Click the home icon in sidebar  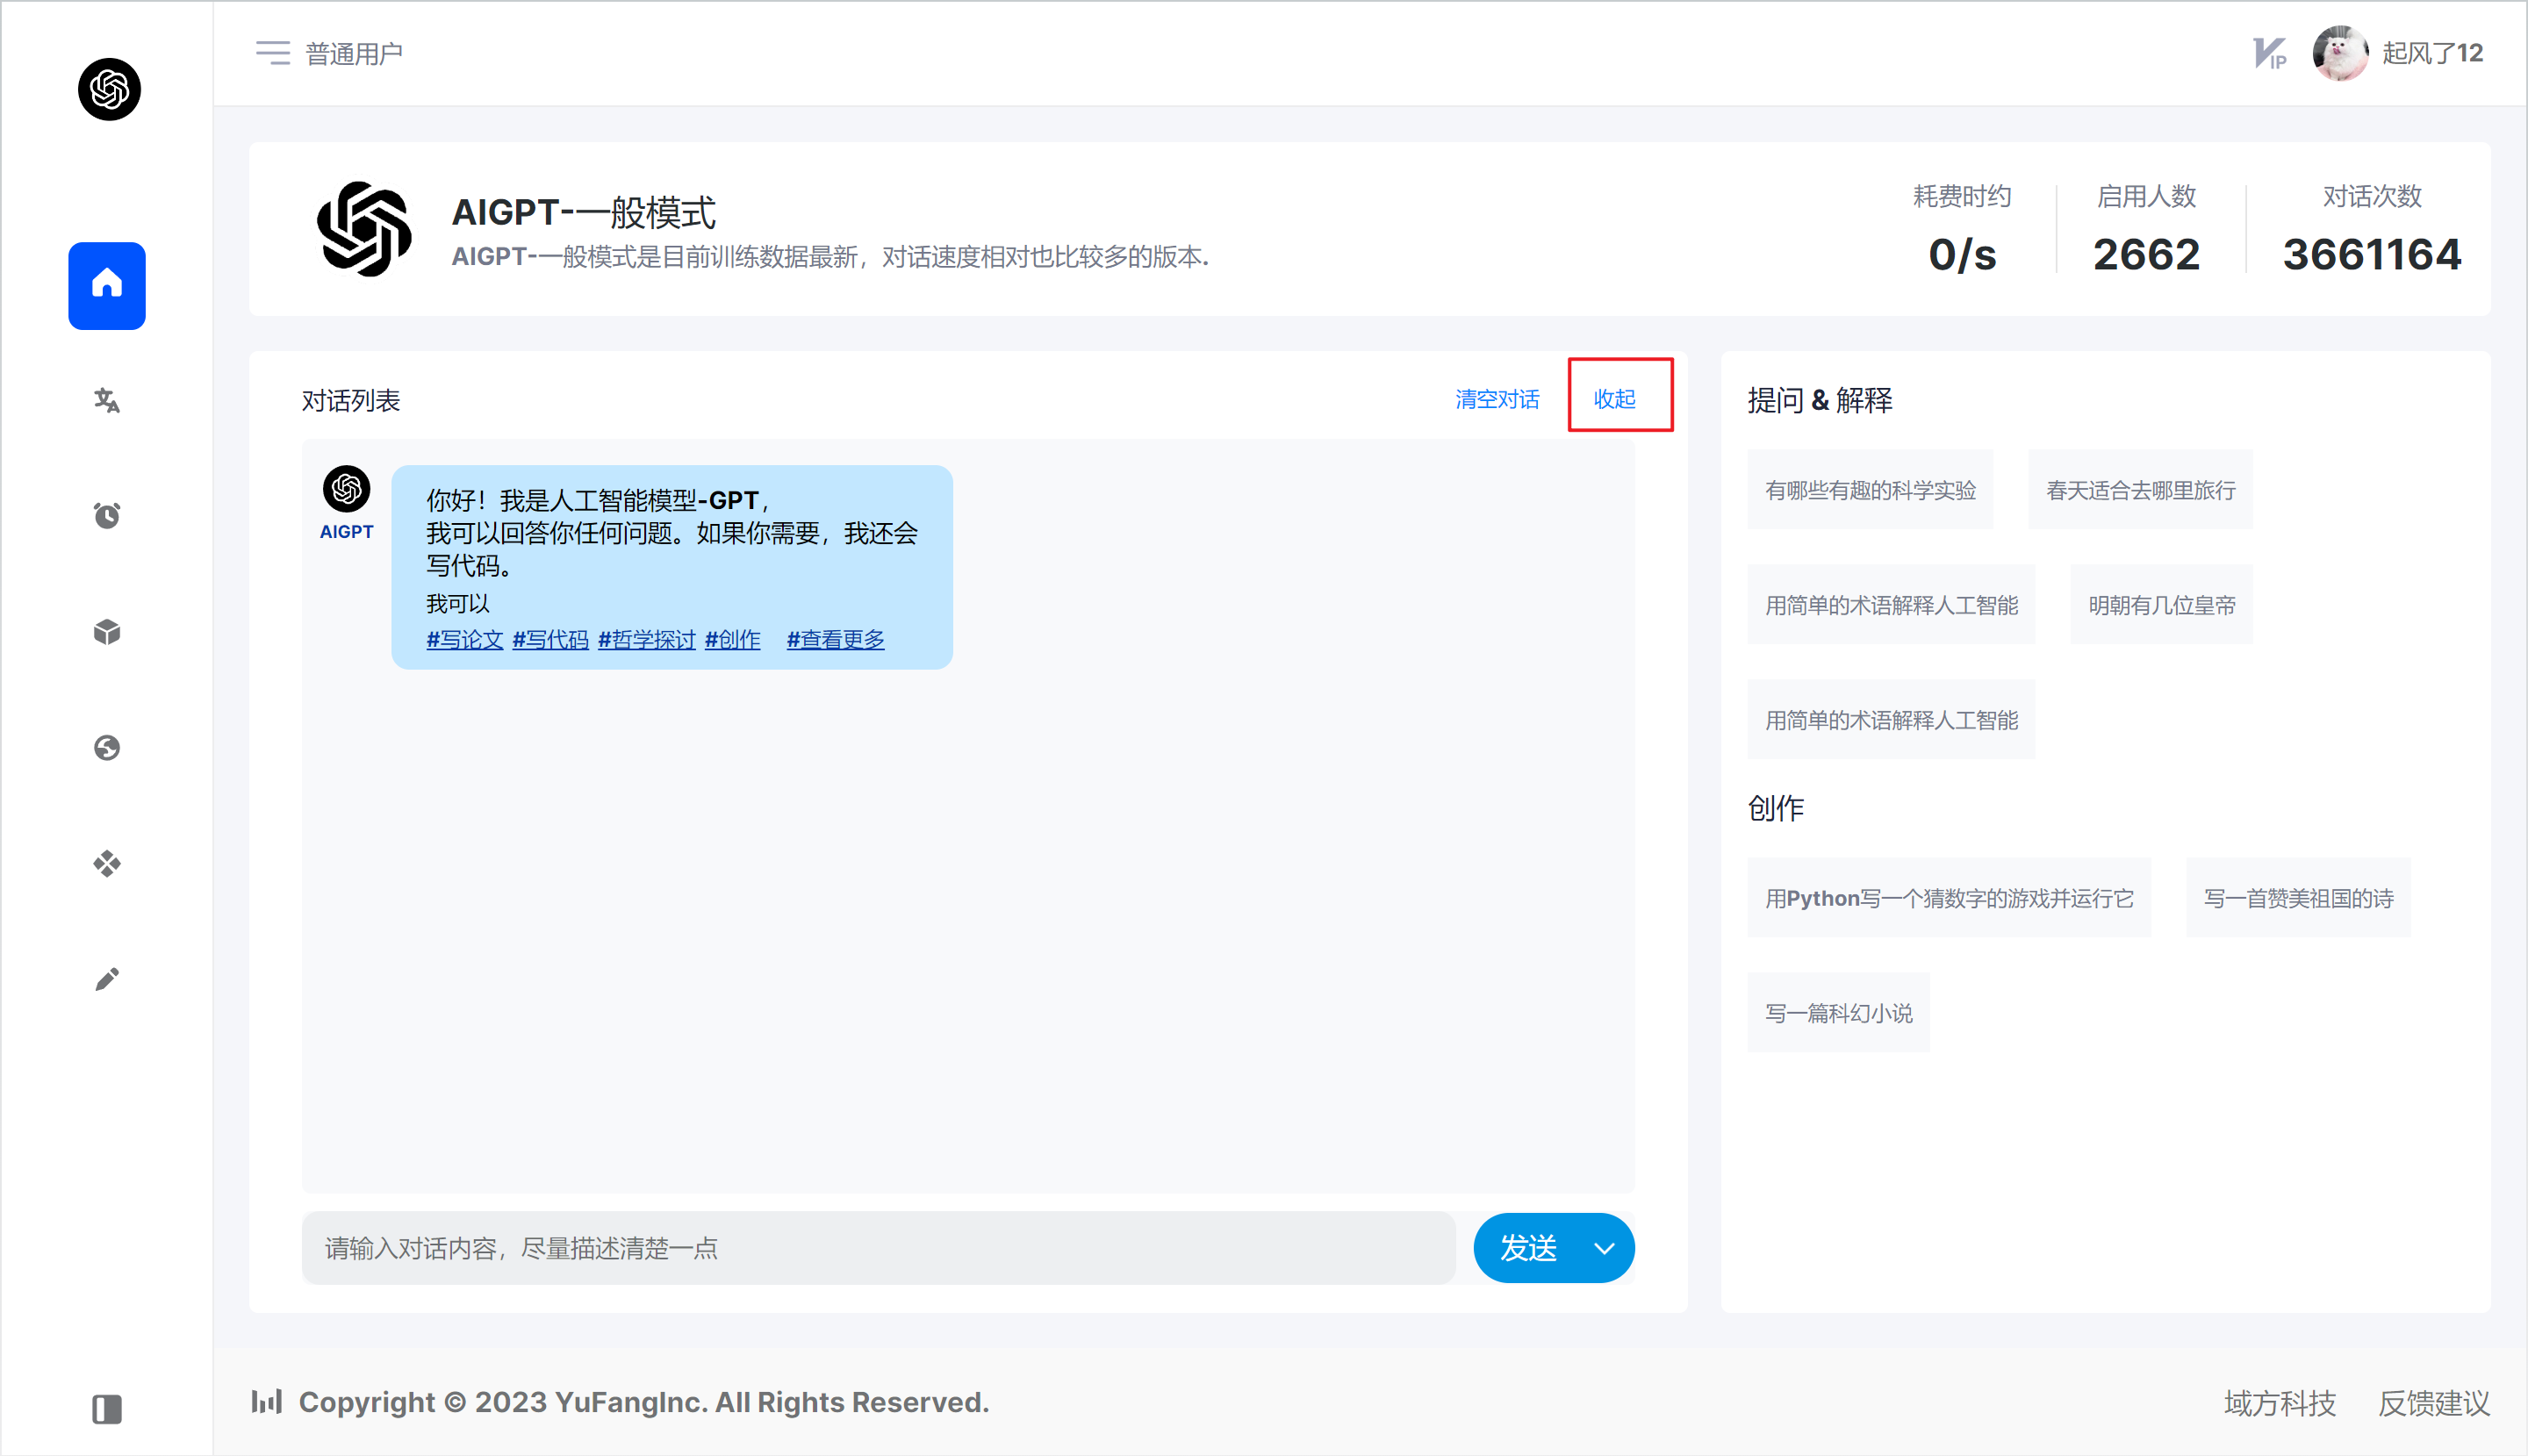tap(107, 285)
